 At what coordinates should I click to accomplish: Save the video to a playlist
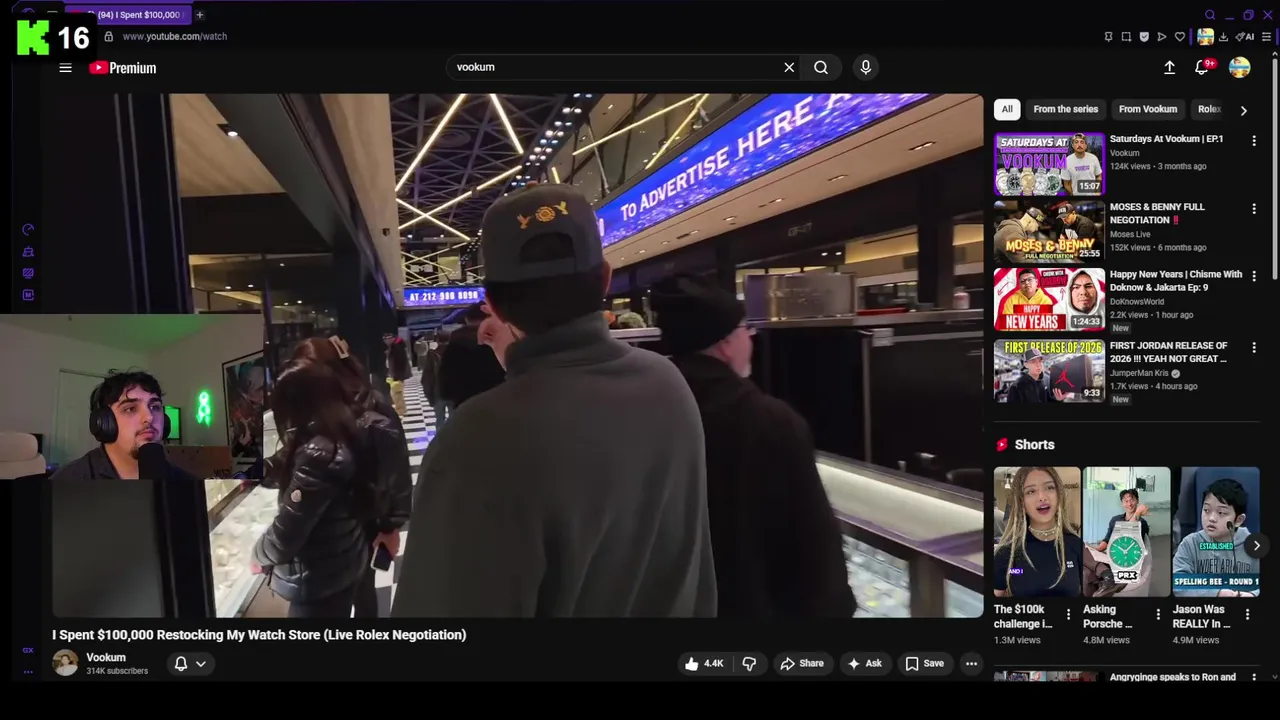(924, 663)
